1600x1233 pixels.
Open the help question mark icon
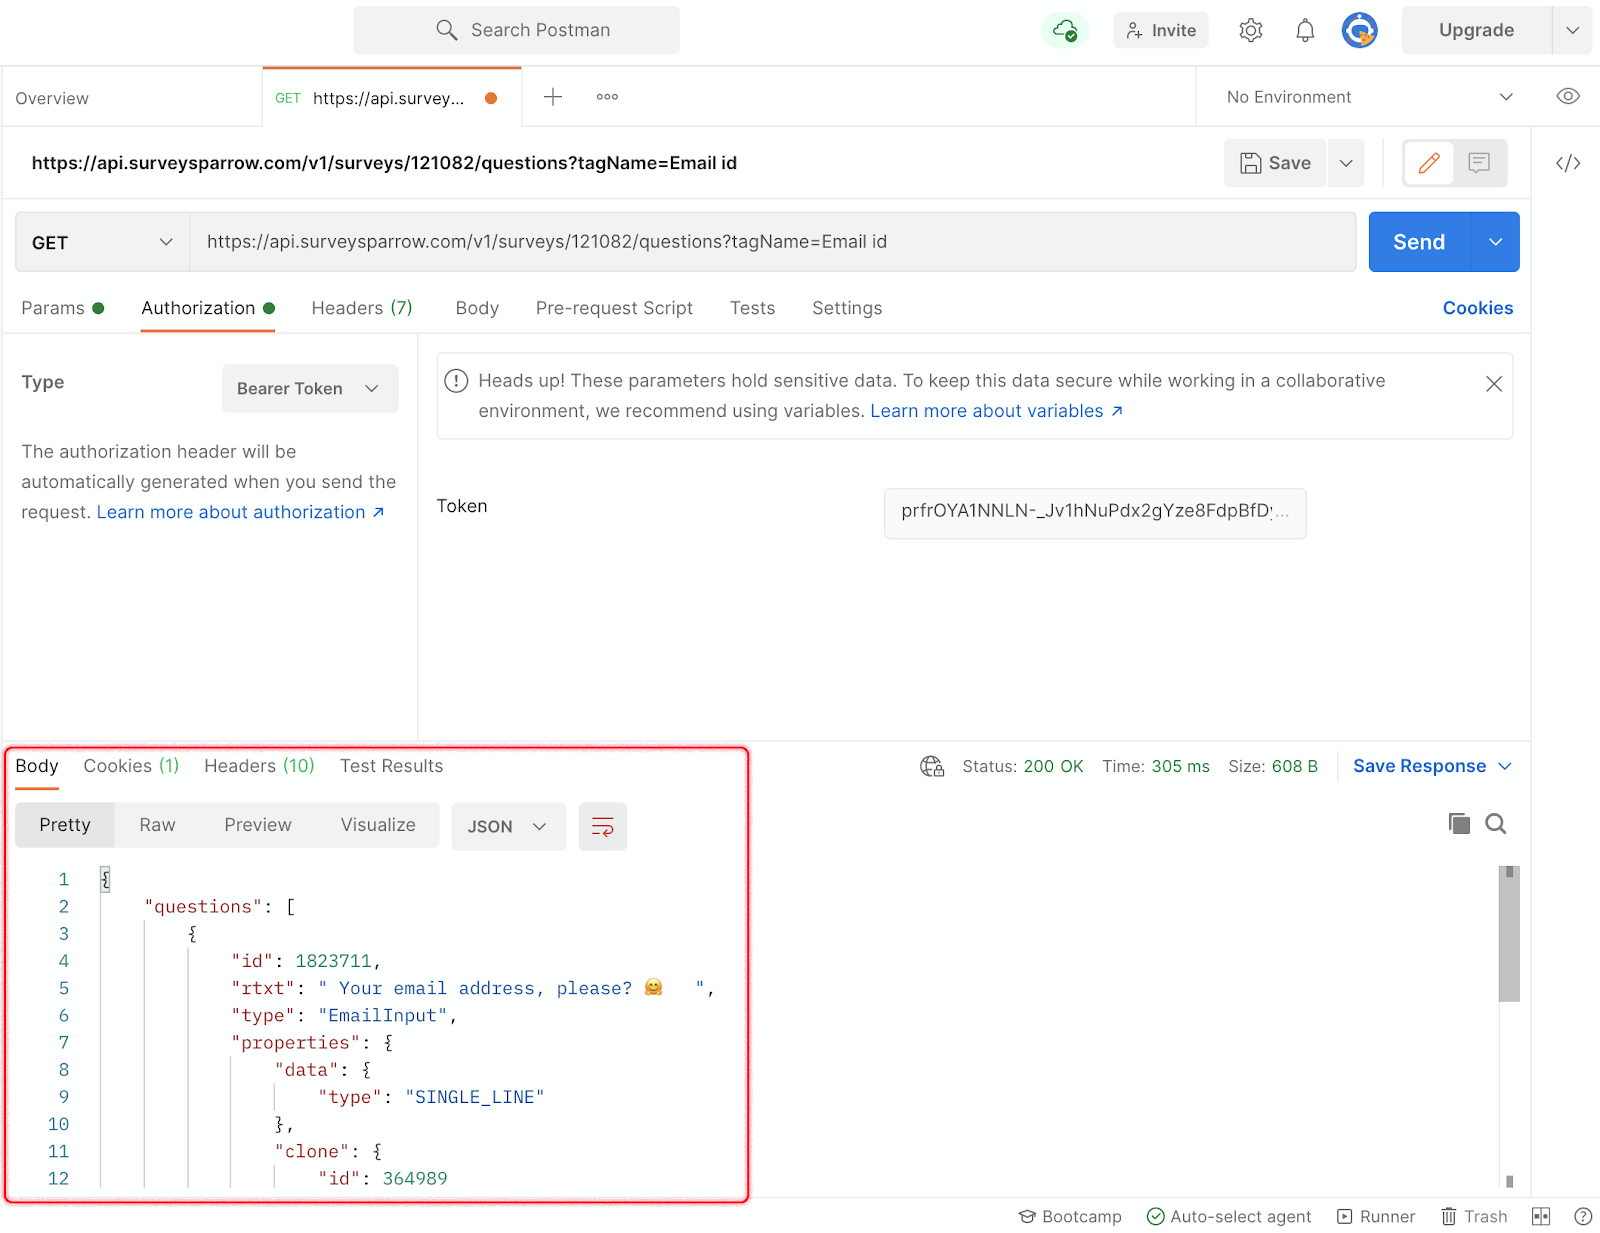point(1583,1216)
